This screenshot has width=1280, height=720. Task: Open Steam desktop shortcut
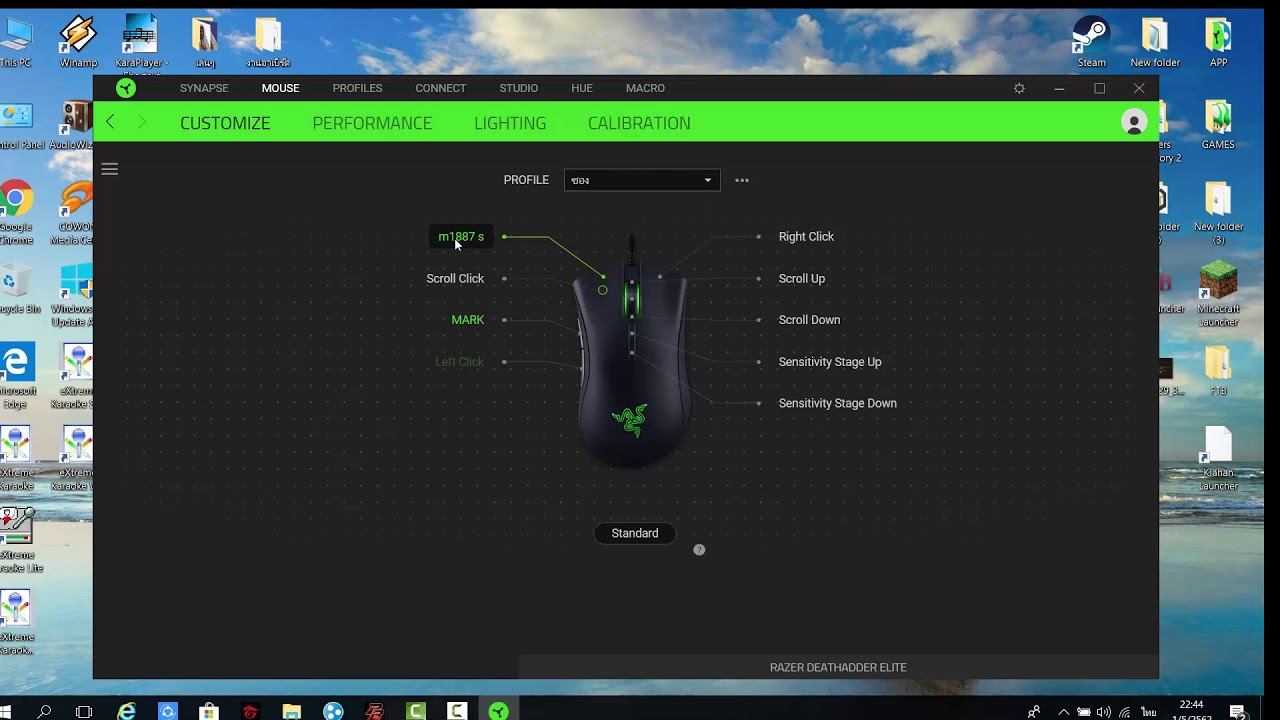pyautogui.click(x=1092, y=42)
